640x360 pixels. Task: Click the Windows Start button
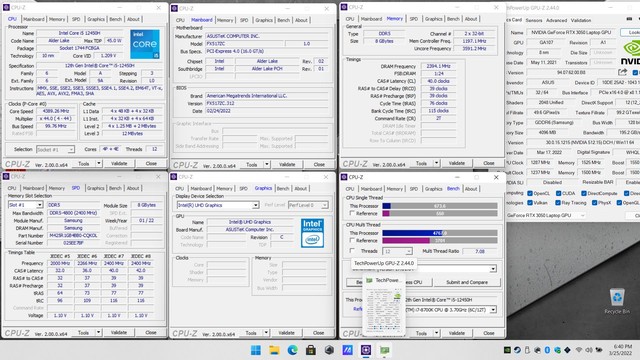[256, 350]
